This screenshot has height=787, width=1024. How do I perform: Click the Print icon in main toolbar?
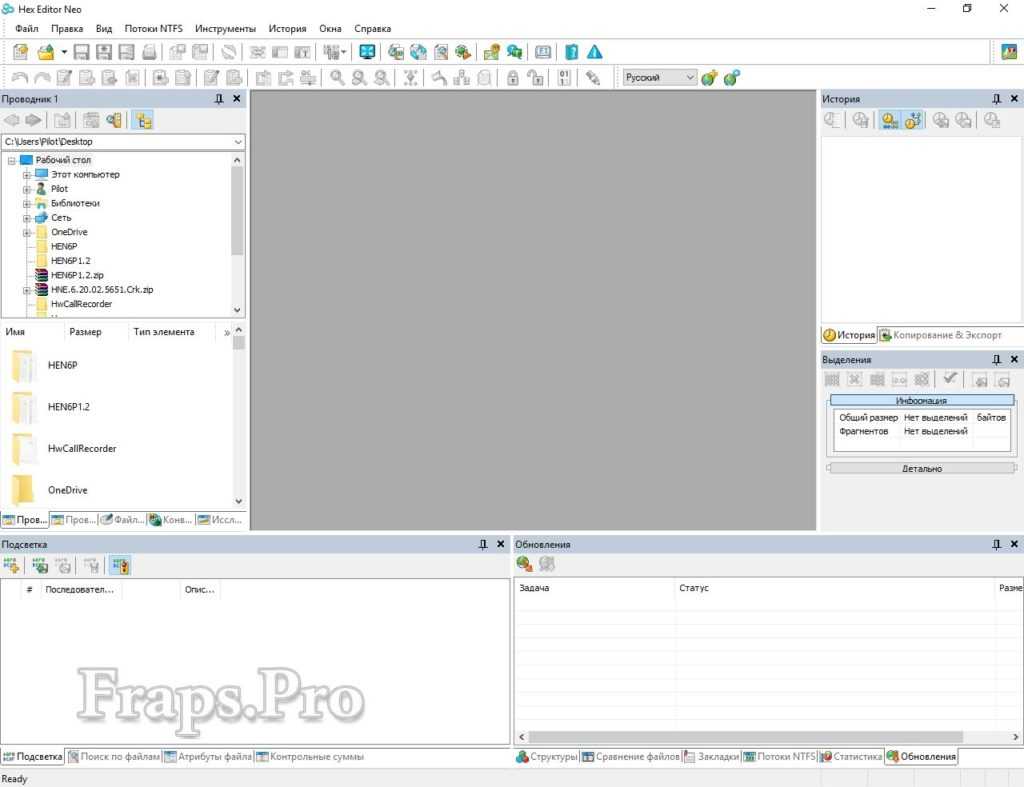[150, 52]
